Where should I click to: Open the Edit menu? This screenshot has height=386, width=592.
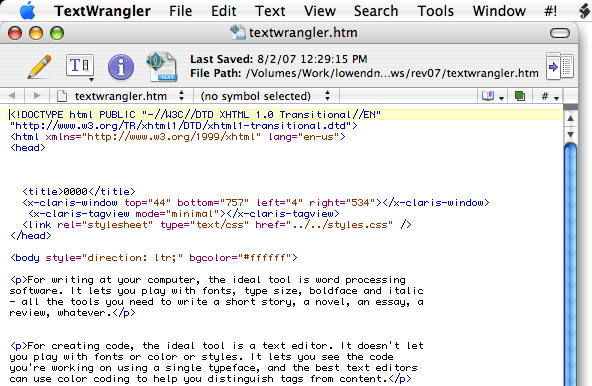[224, 11]
